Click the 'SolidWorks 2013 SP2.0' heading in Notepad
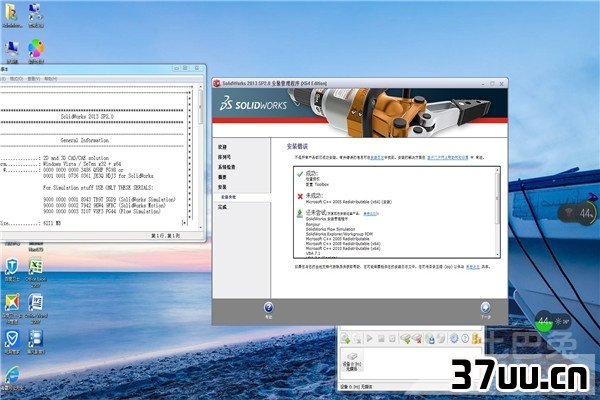Viewport: 600px width, 400px height. [87, 116]
